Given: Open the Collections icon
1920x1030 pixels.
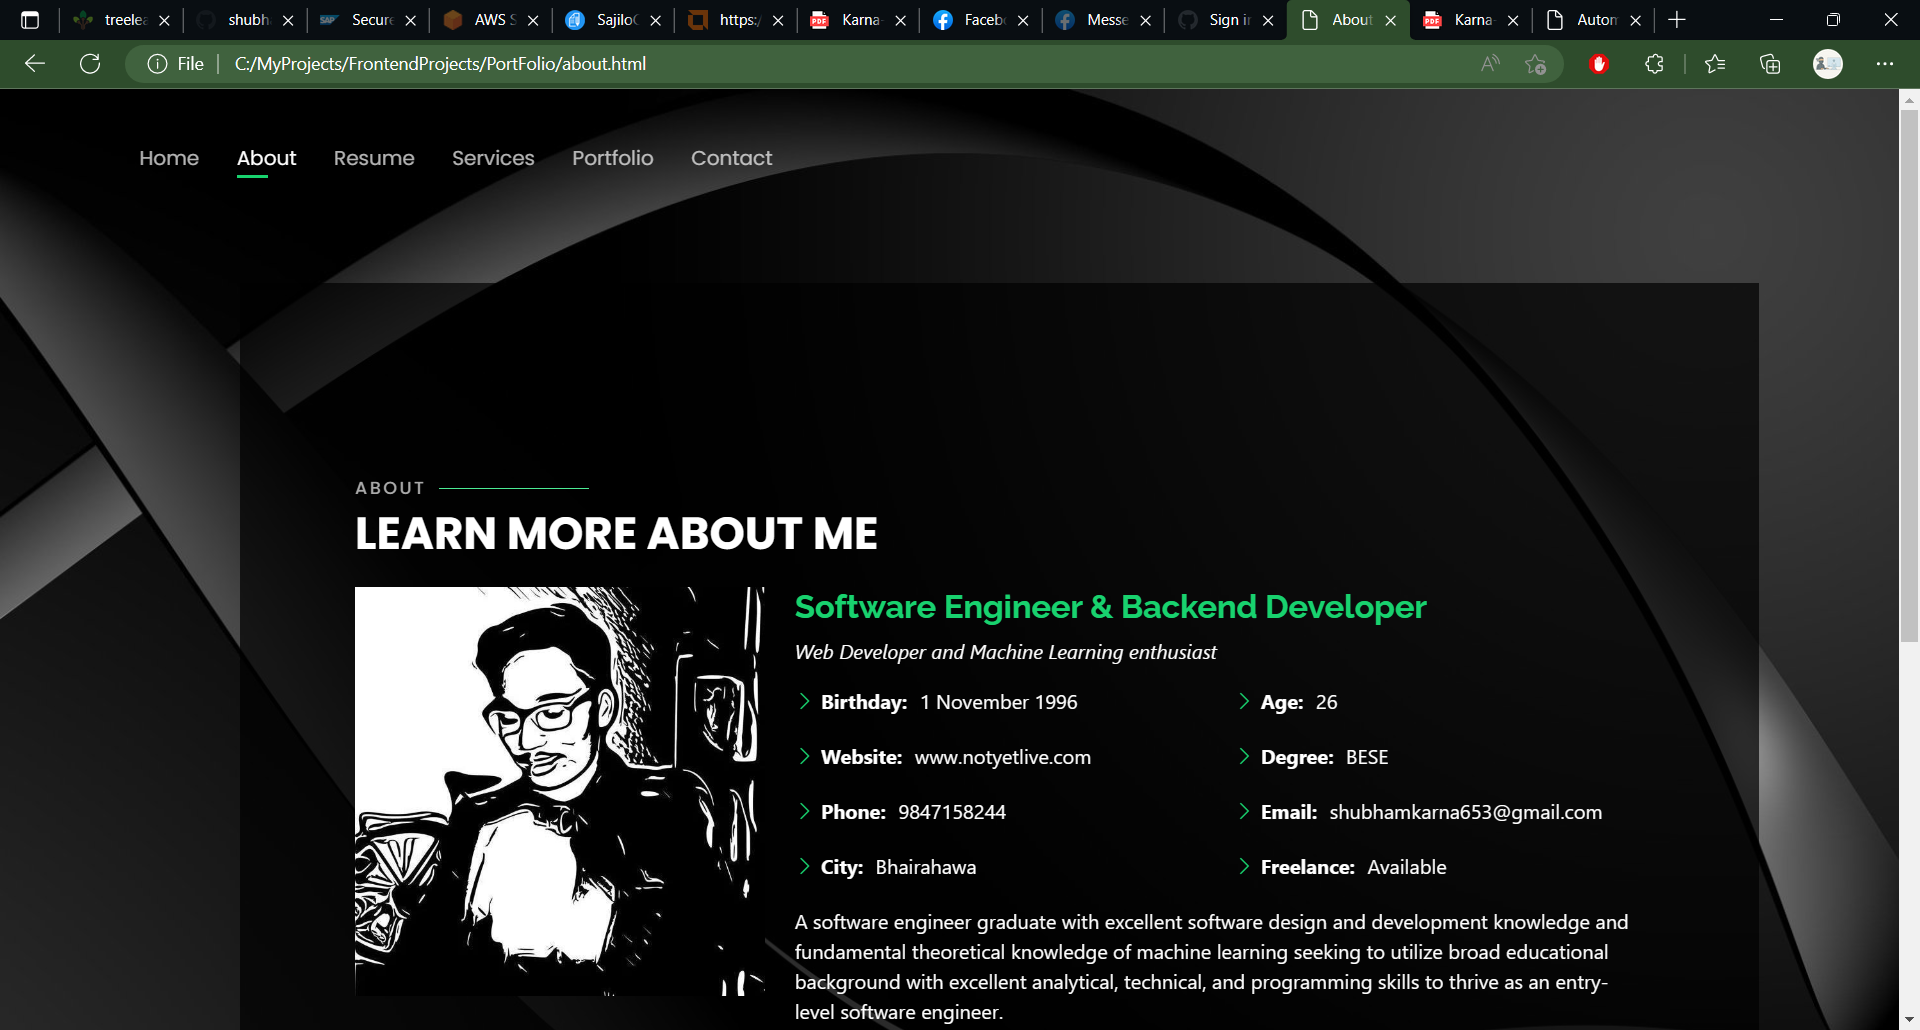Looking at the screenshot, I should (x=1770, y=64).
